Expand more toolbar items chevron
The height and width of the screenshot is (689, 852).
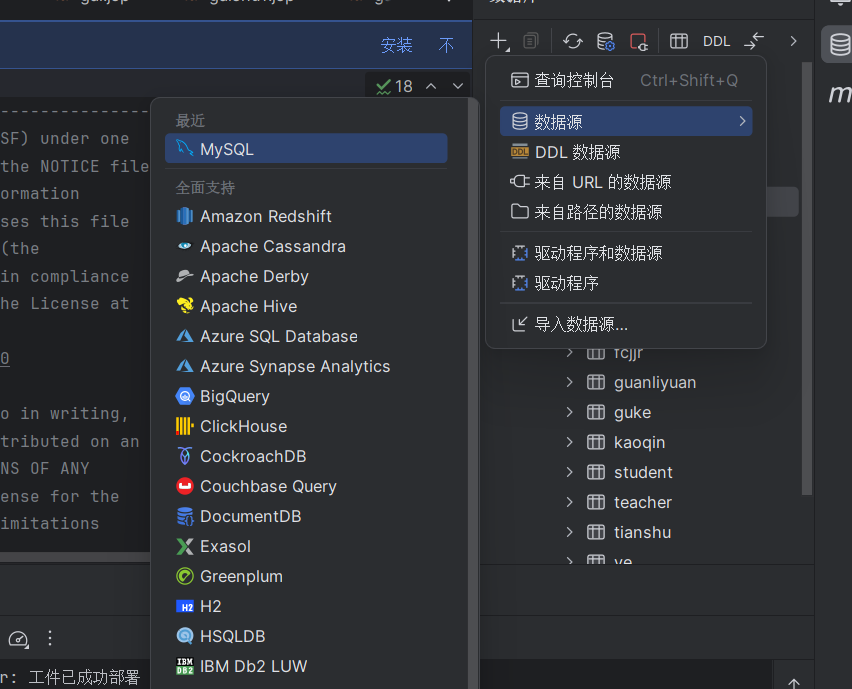pos(793,41)
